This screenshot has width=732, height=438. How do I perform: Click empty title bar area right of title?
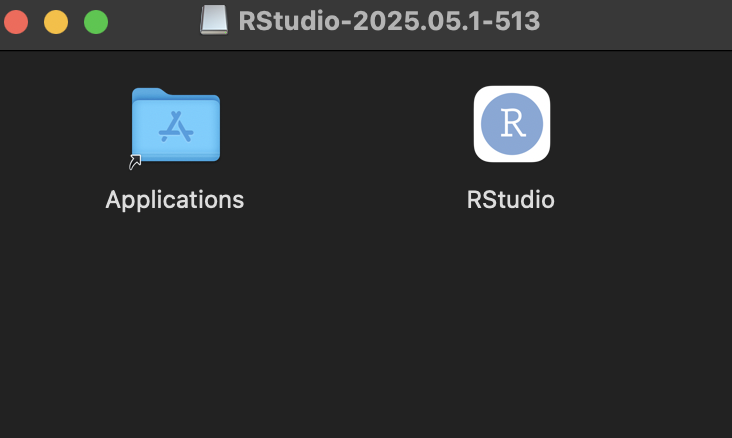[x=635, y=22]
